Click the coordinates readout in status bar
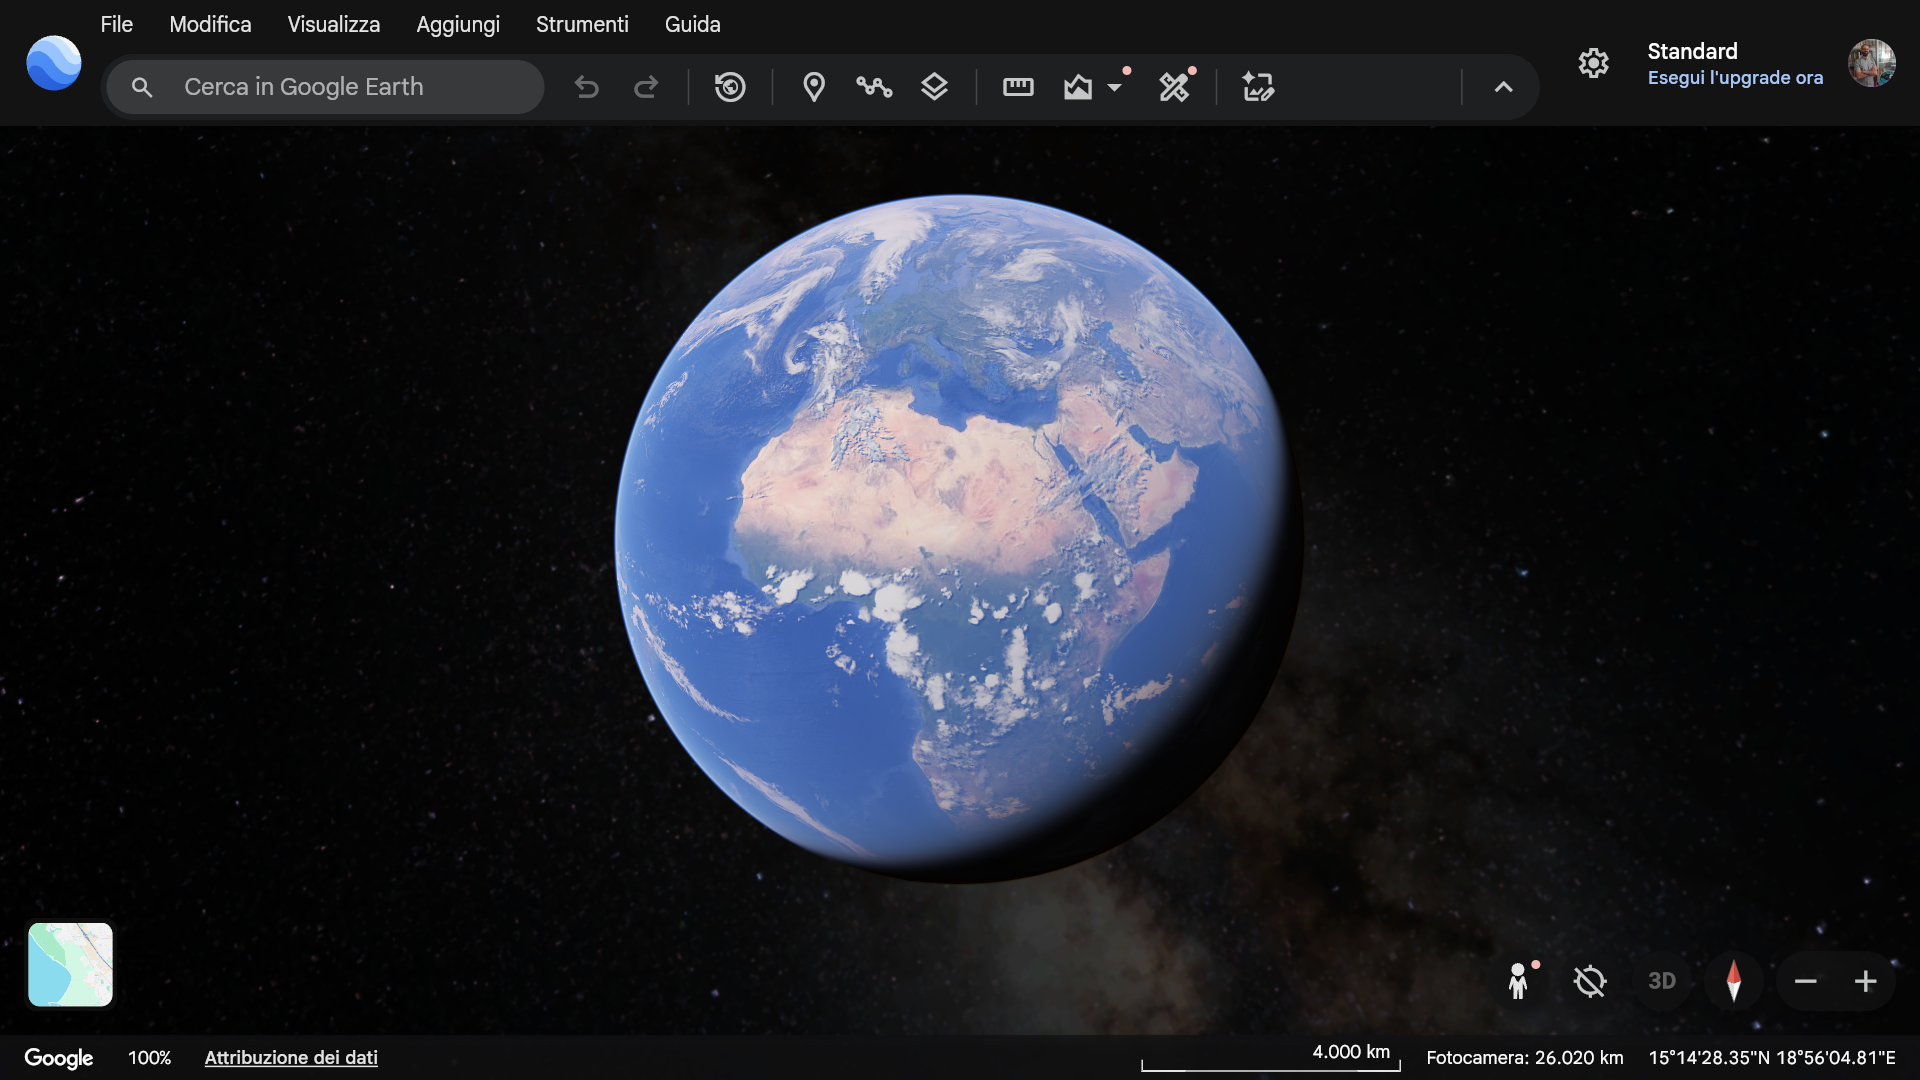The image size is (1920, 1080). pyautogui.click(x=1772, y=1058)
